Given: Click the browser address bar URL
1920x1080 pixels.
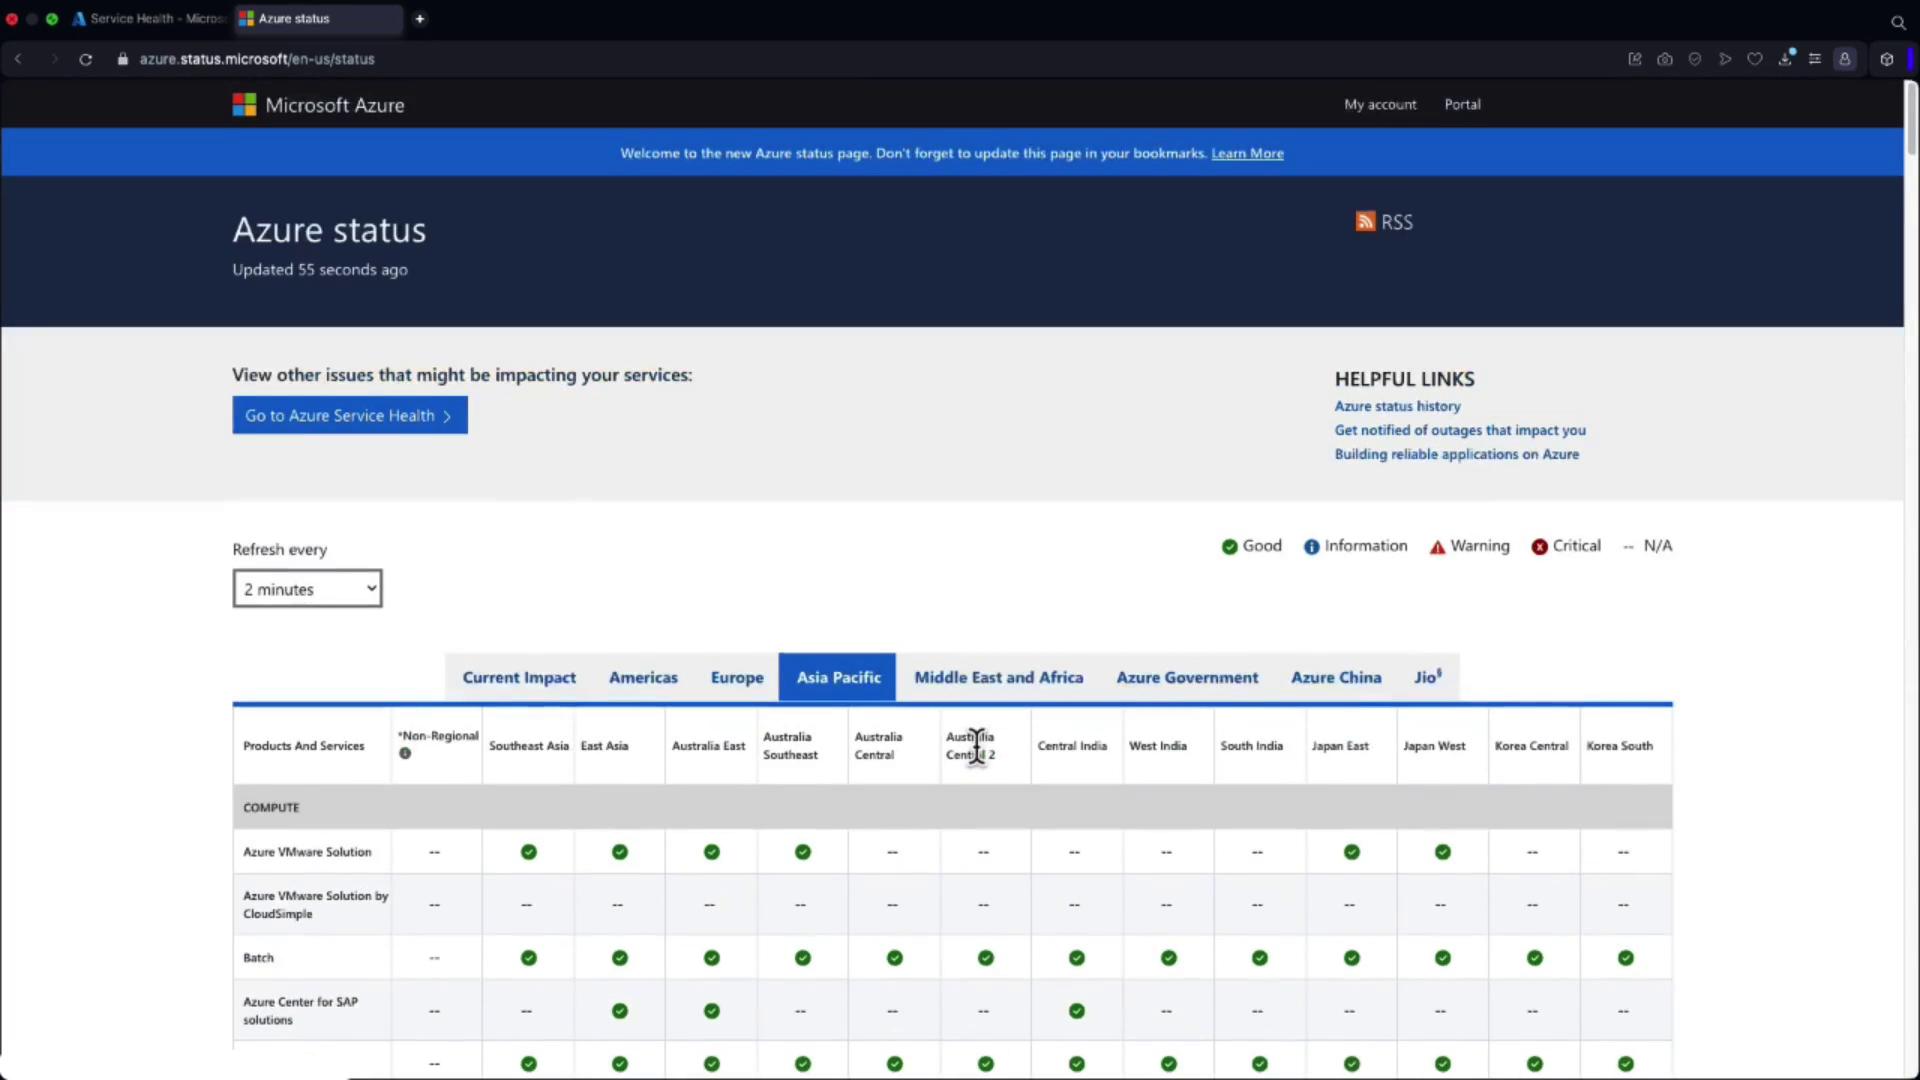Looking at the screenshot, I should click(257, 59).
